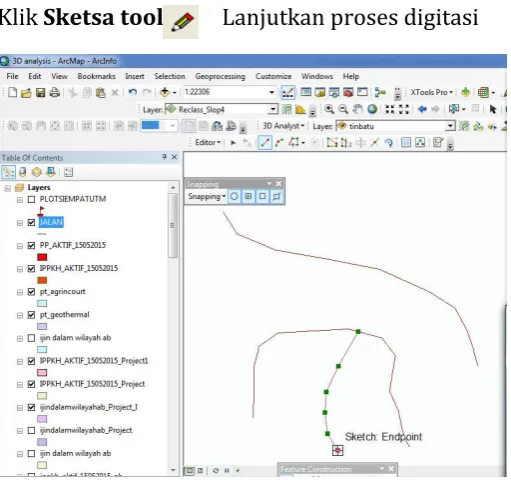This screenshot has width=511, height=480.
Task: Open Reclass_Slop4 layer dropdown
Action: 273,109
